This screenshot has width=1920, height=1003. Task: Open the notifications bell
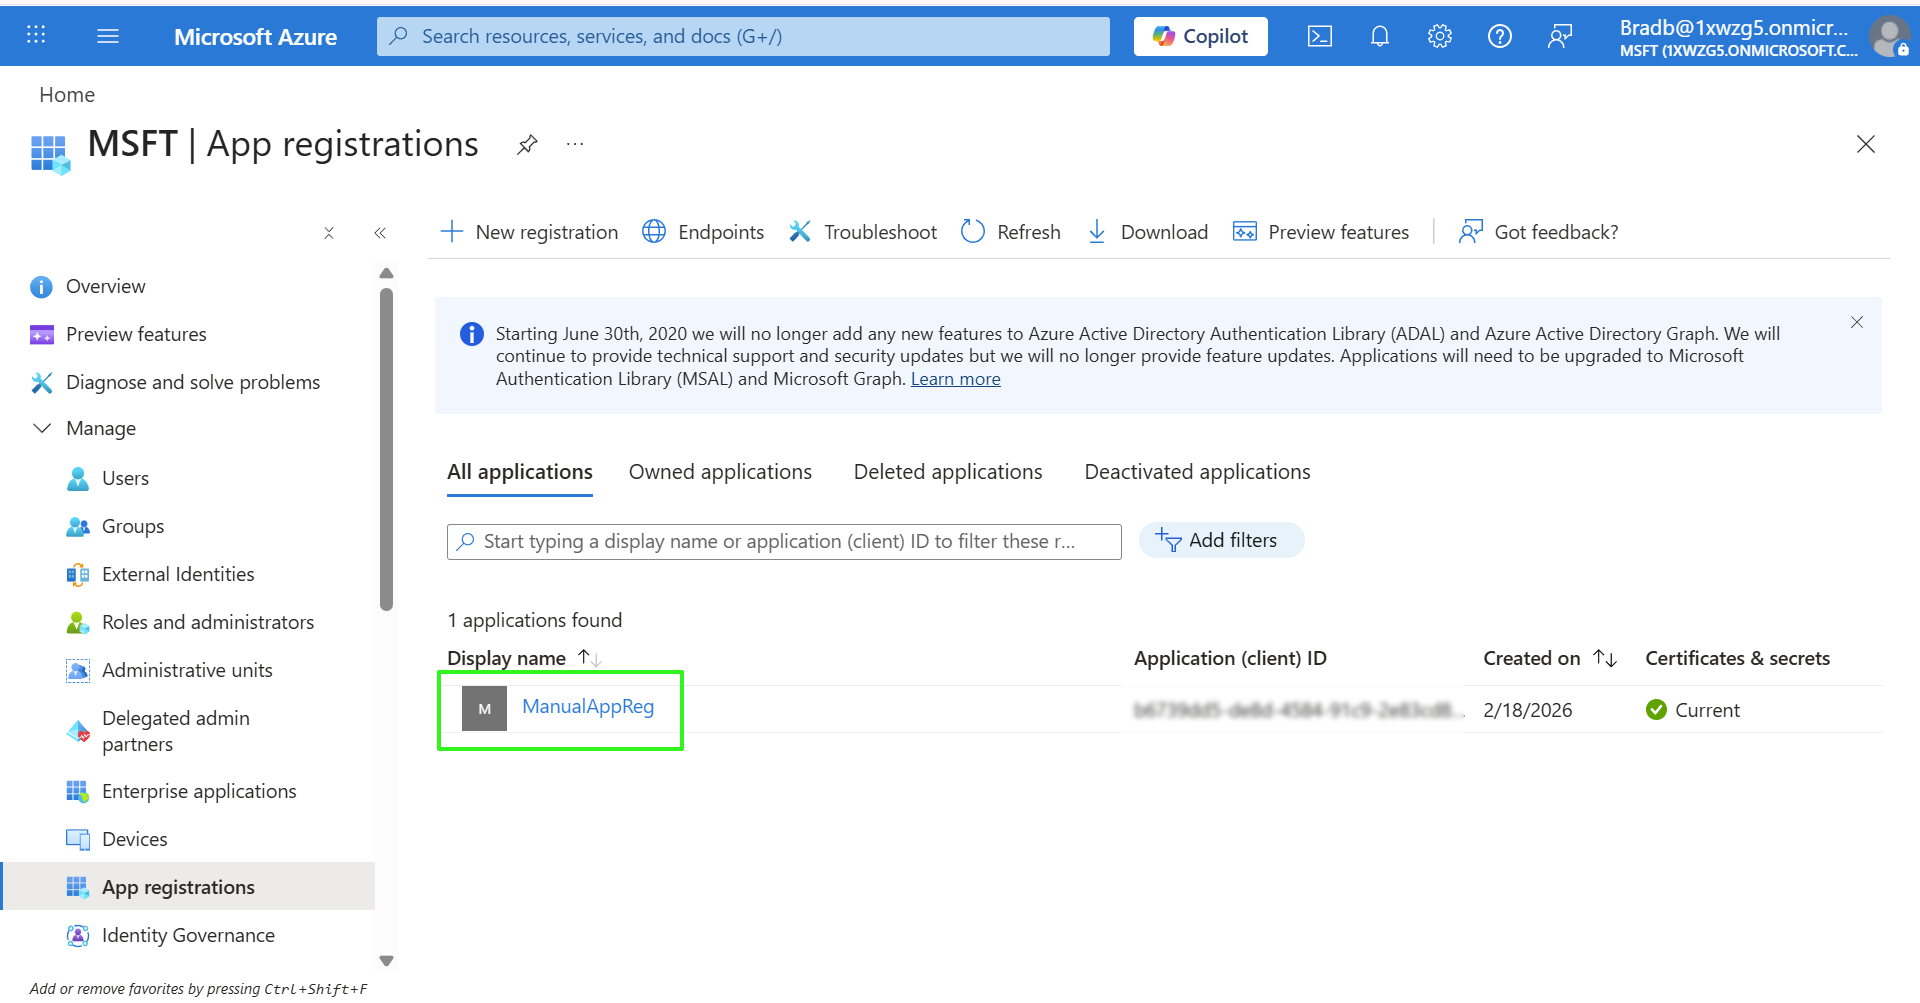[1379, 37]
